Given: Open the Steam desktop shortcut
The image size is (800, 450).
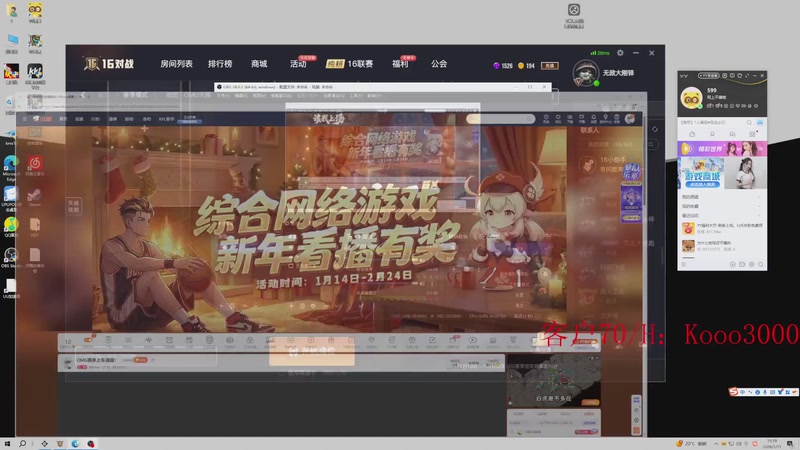Looking at the screenshot, I should tap(34, 197).
